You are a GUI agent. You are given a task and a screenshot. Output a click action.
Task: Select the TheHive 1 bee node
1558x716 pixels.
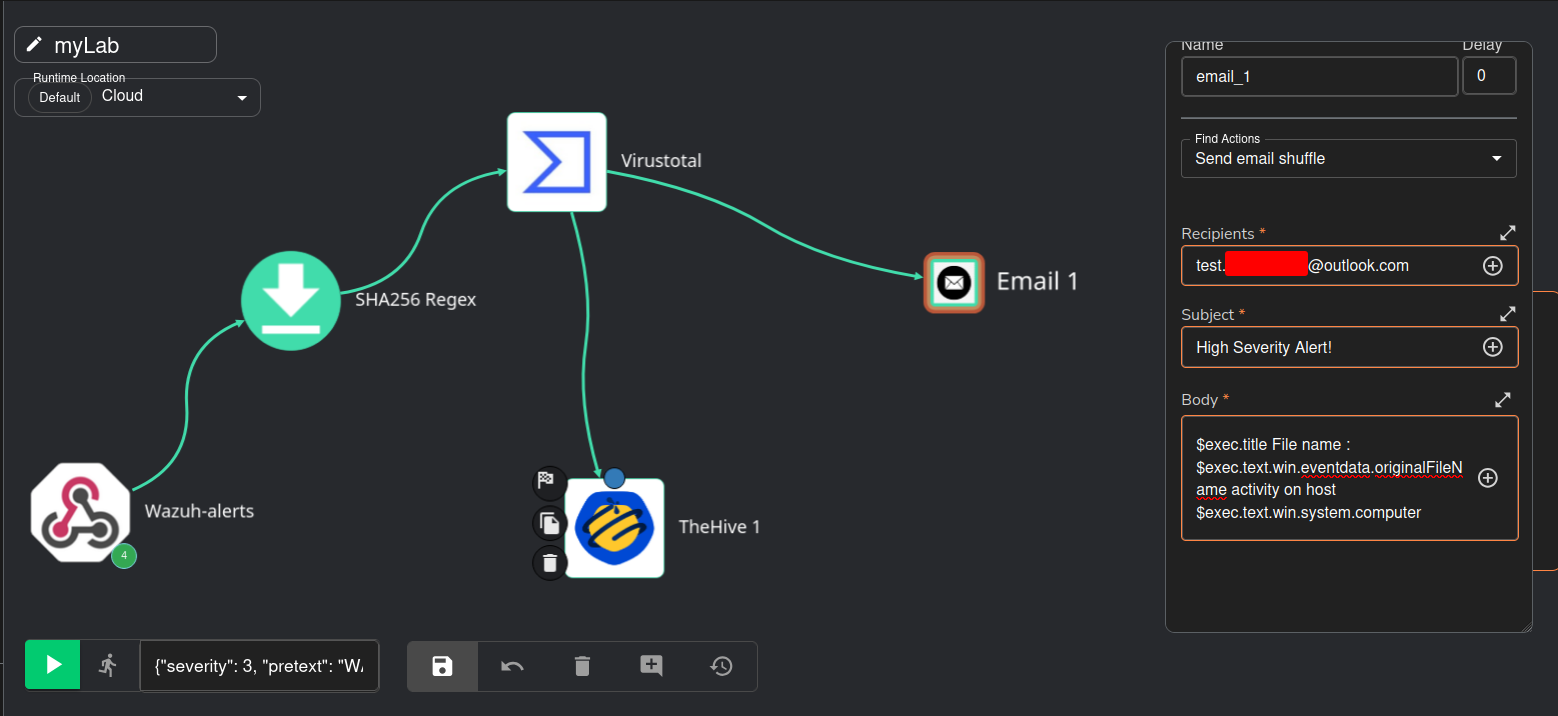[614, 528]
